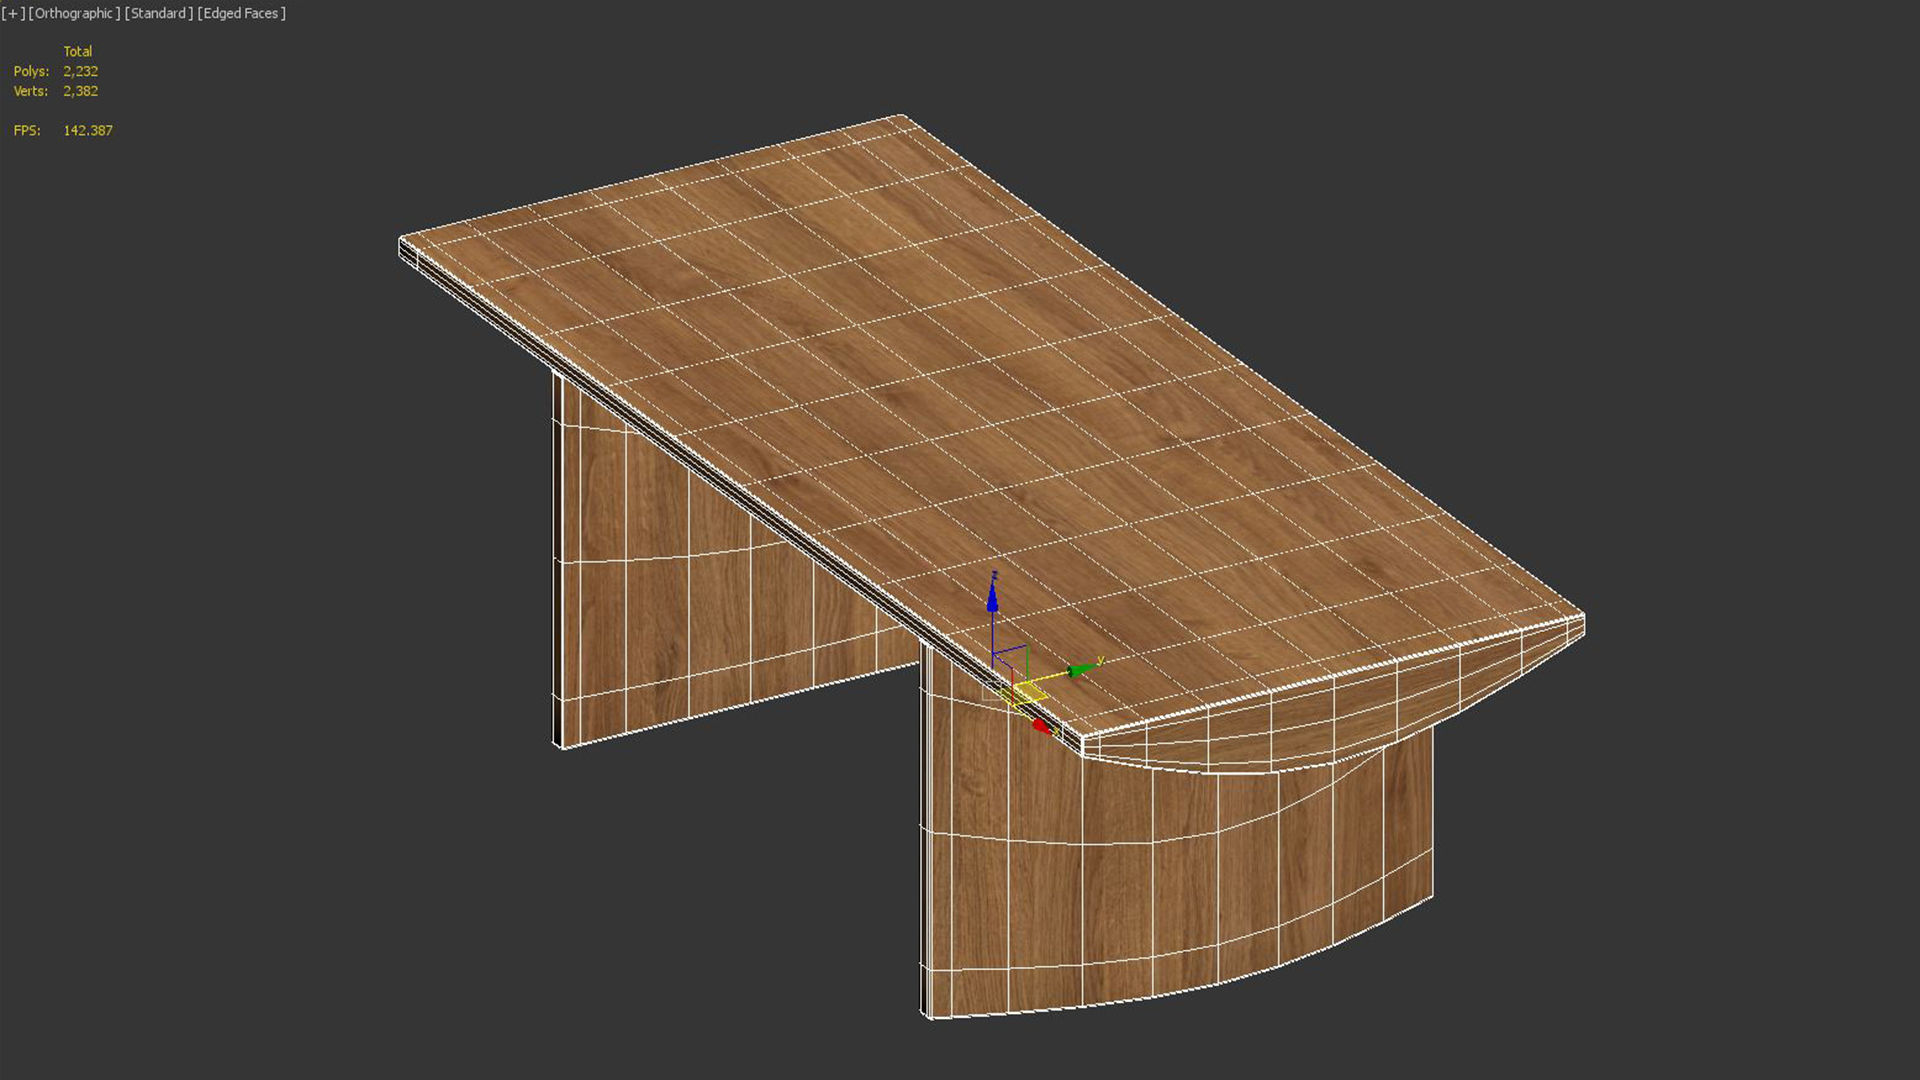Click the green Y axis gizmo arrow
Screen dimensions: 1920x1080
[x=1081, y=669]
